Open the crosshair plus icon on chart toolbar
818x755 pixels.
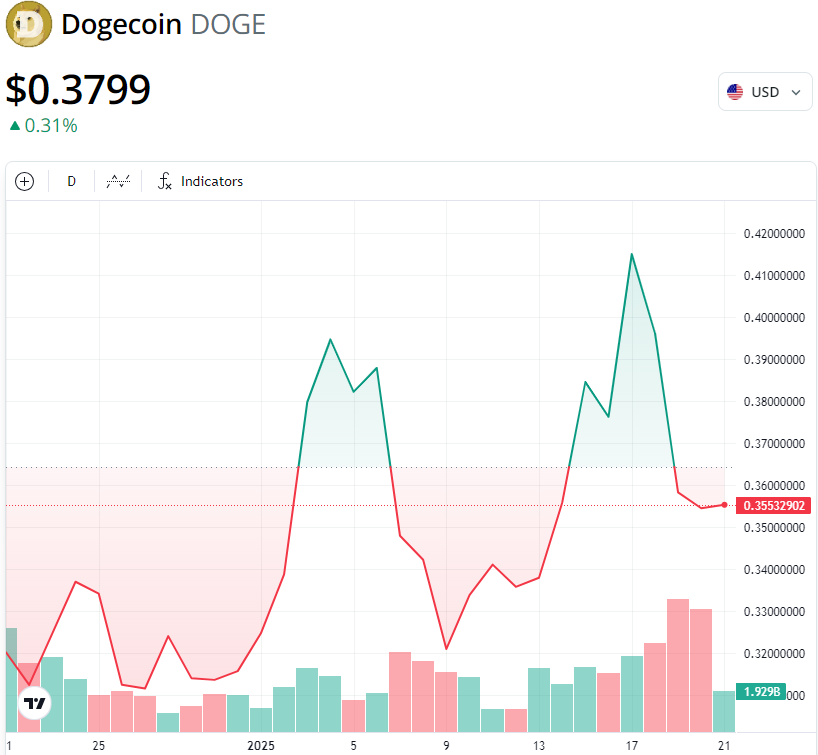(24, 181)
